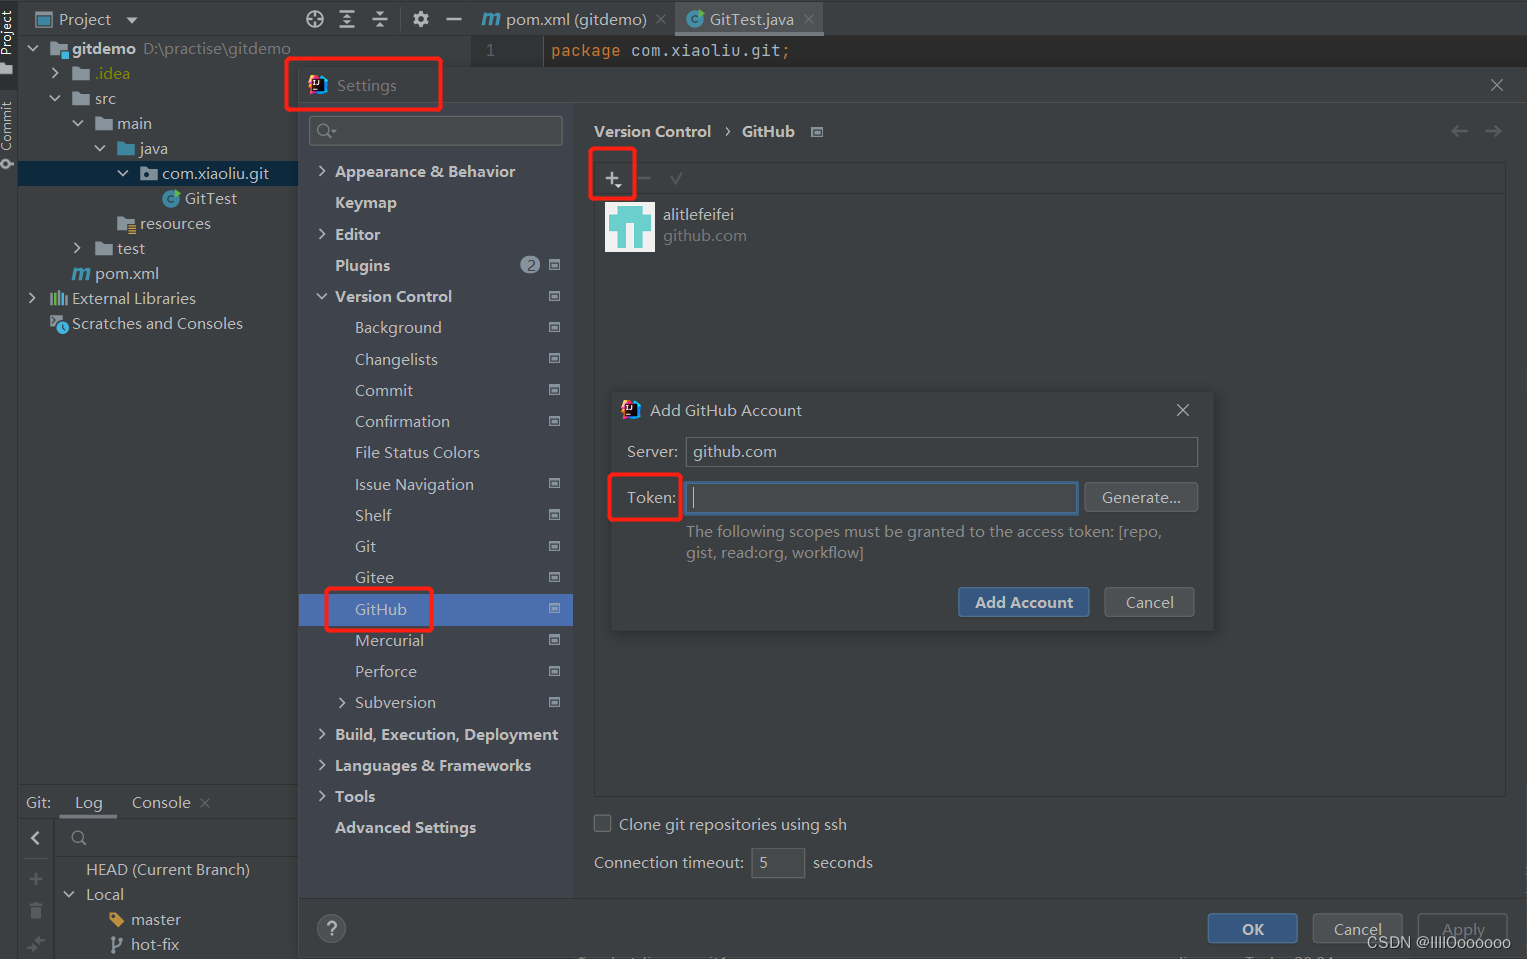Open the Project view dropdown

[x=132, y=20]
